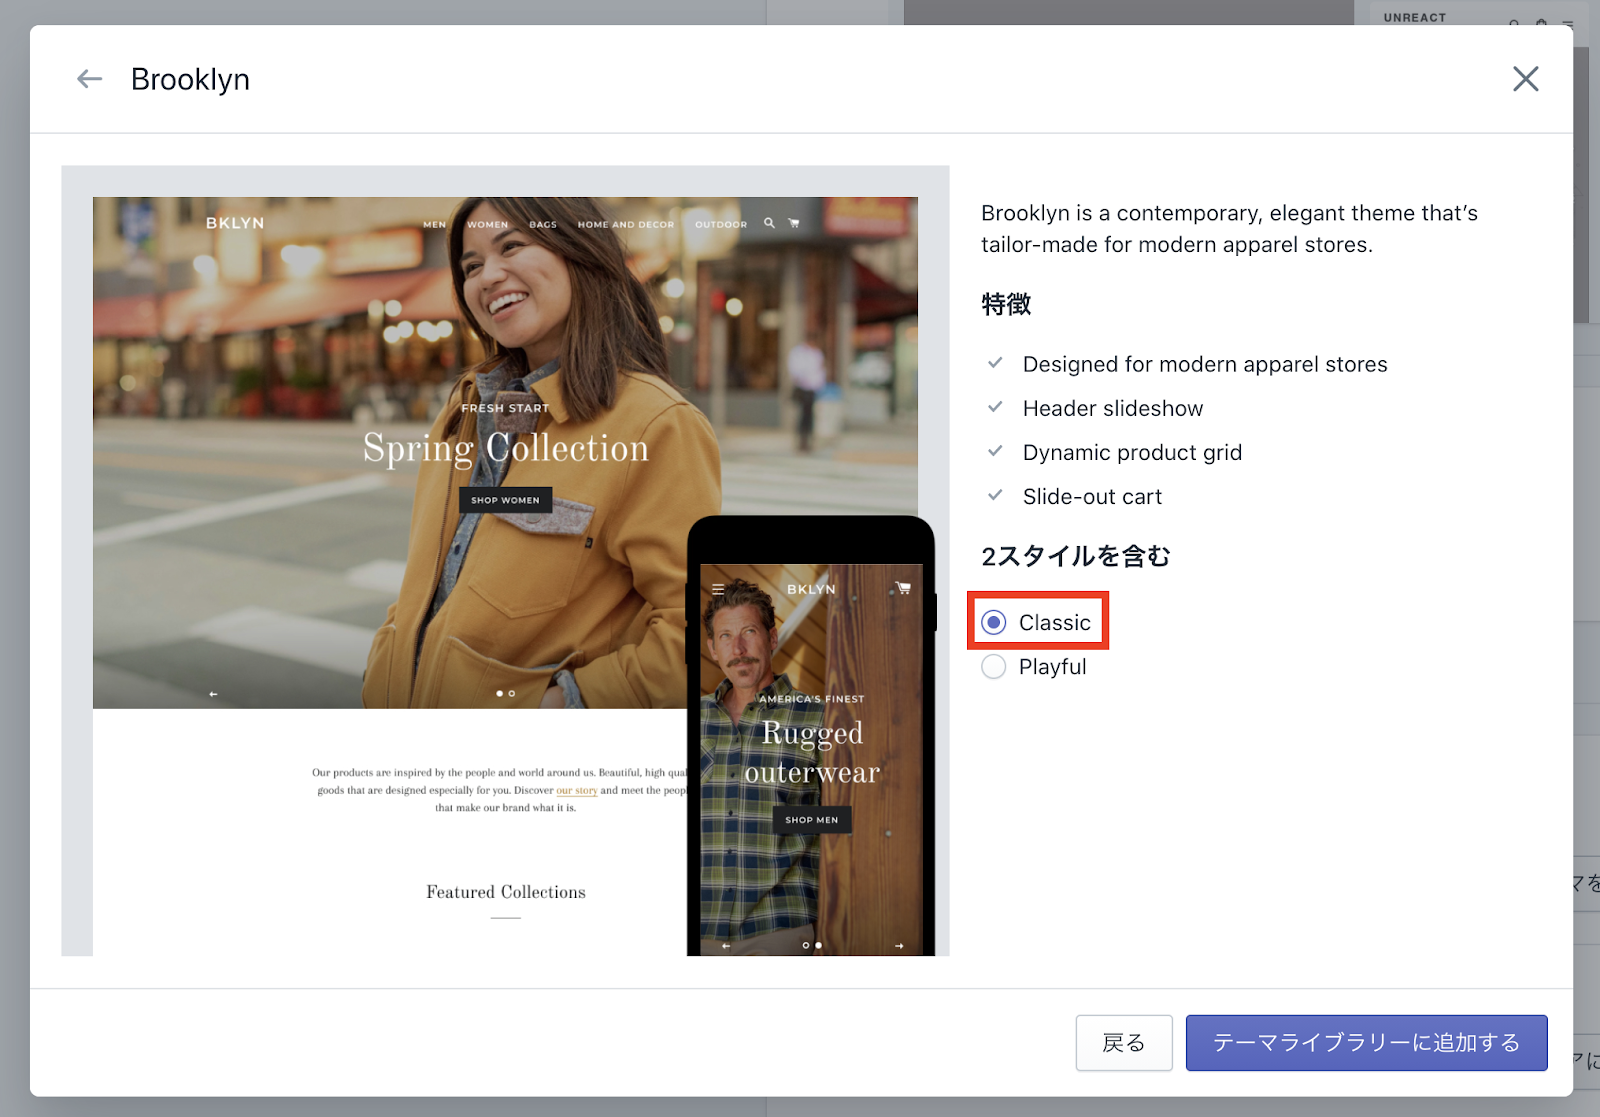Click WOMEN in the preview navigation
This screenshot has height=1117, width=1600.
(488, 225)
